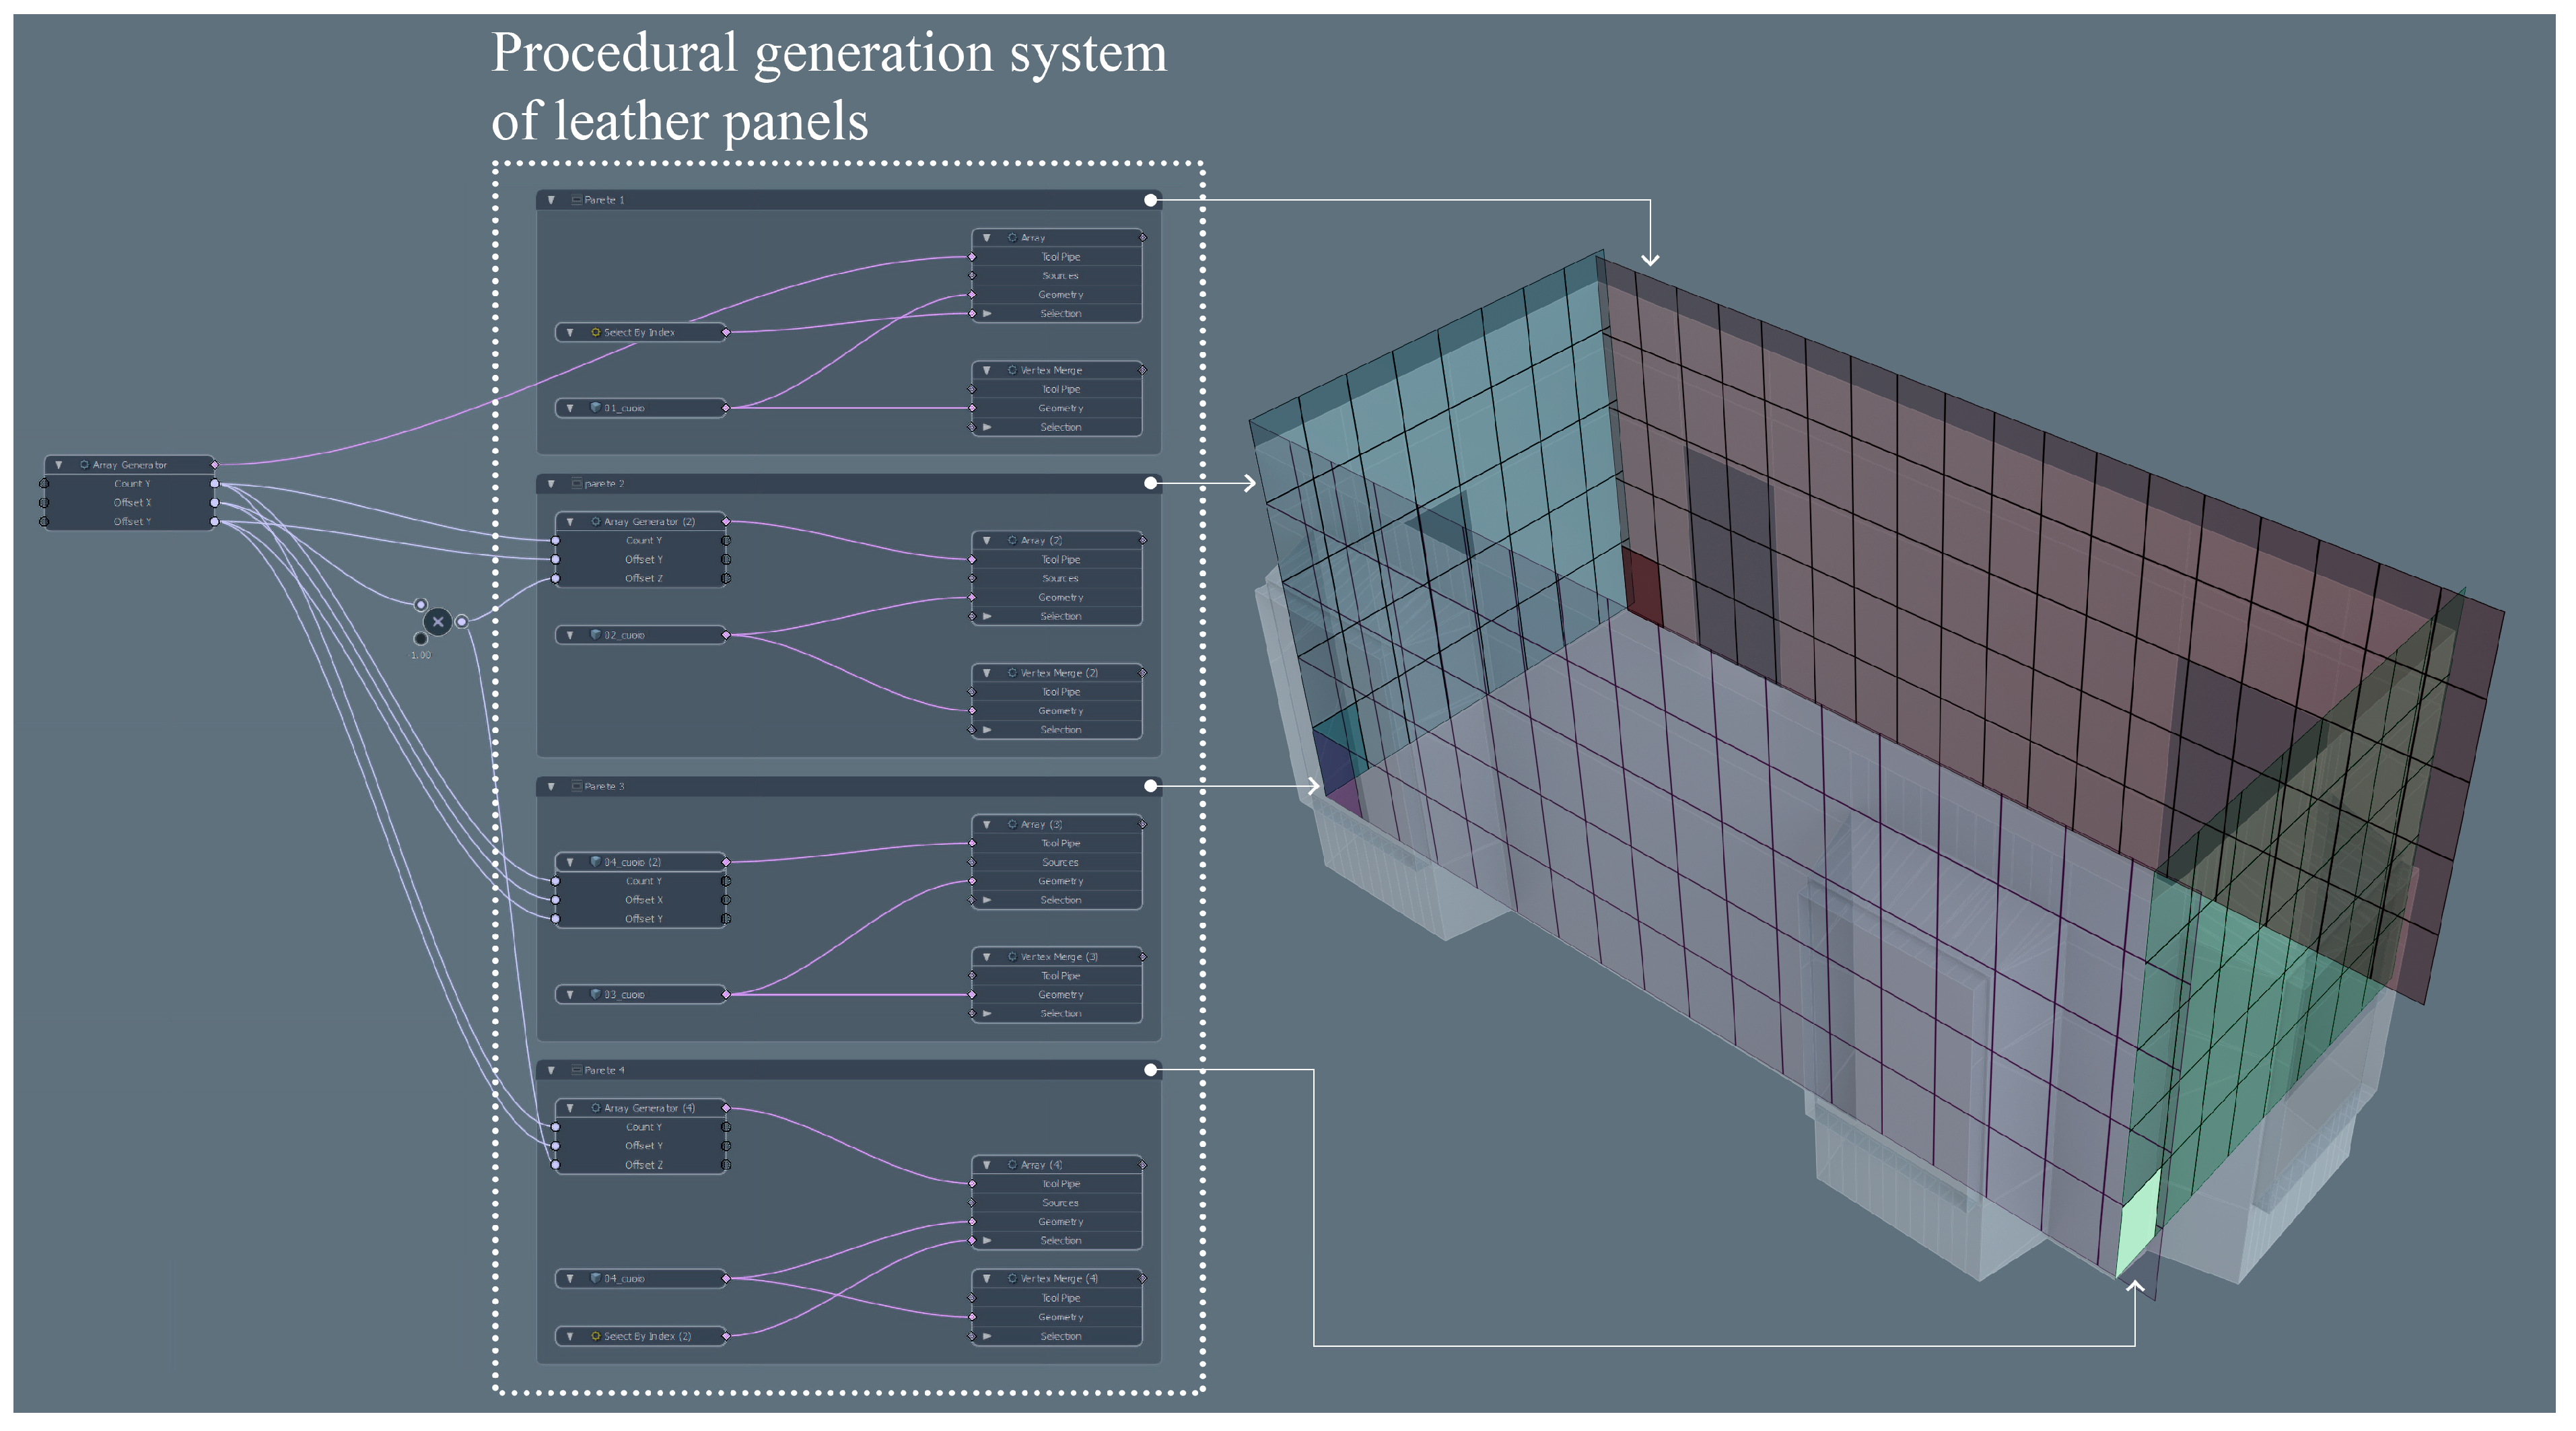Expand the Selection row of Array node
The image size is (2576, 1431).
987,314
